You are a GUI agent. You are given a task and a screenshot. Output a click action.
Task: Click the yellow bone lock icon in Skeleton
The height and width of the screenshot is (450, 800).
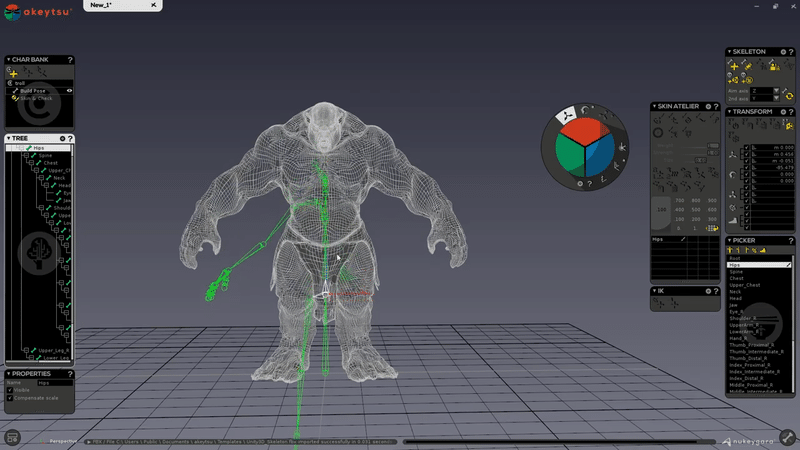[x=774, y=66]
